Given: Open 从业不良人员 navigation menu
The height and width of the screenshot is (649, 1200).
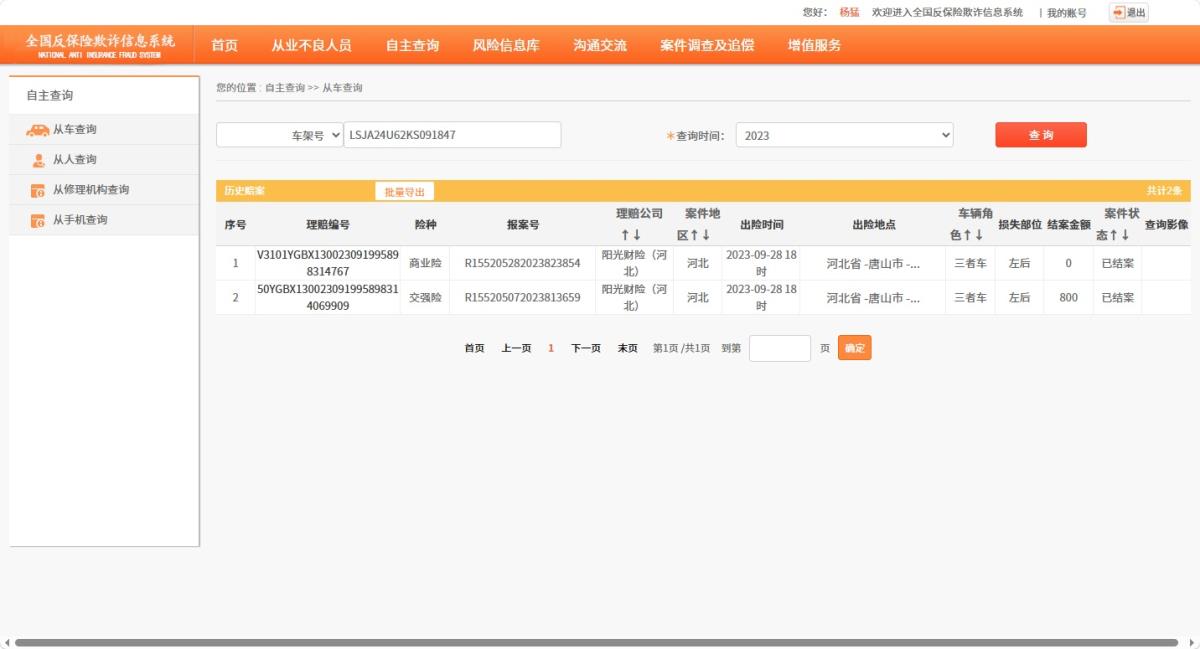Looking at the screenshot, I should (312, 45).
